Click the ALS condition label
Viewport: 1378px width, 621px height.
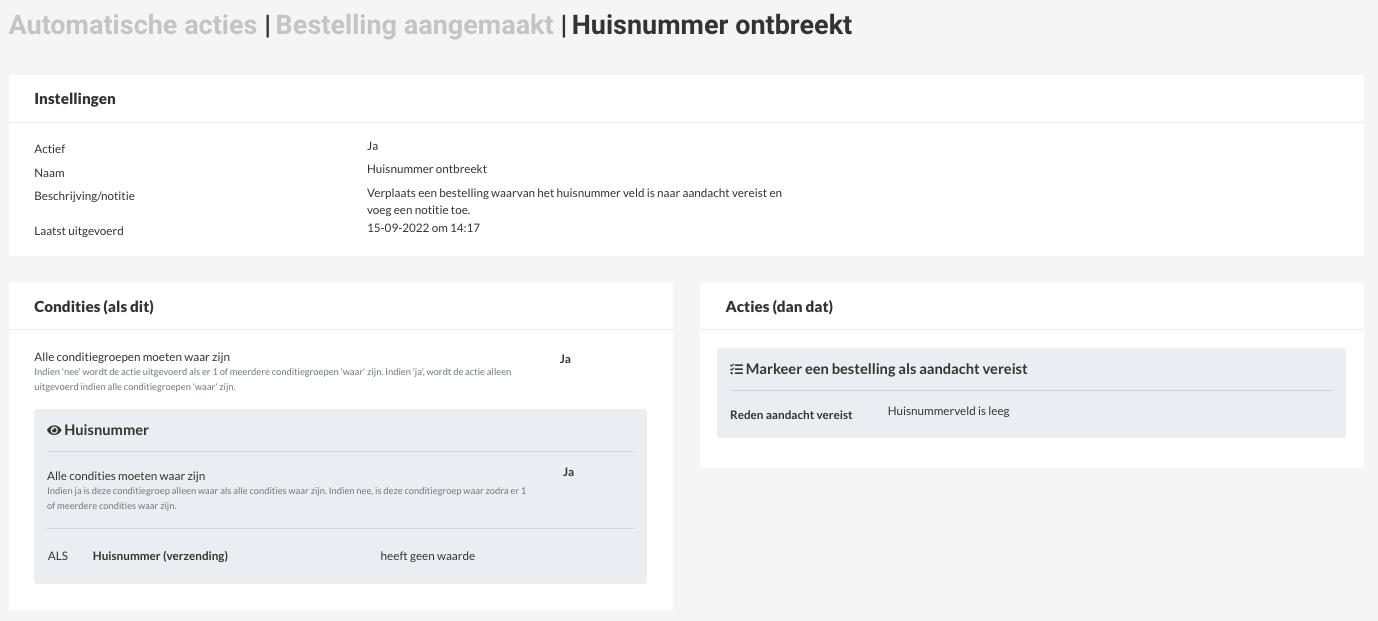57,556
